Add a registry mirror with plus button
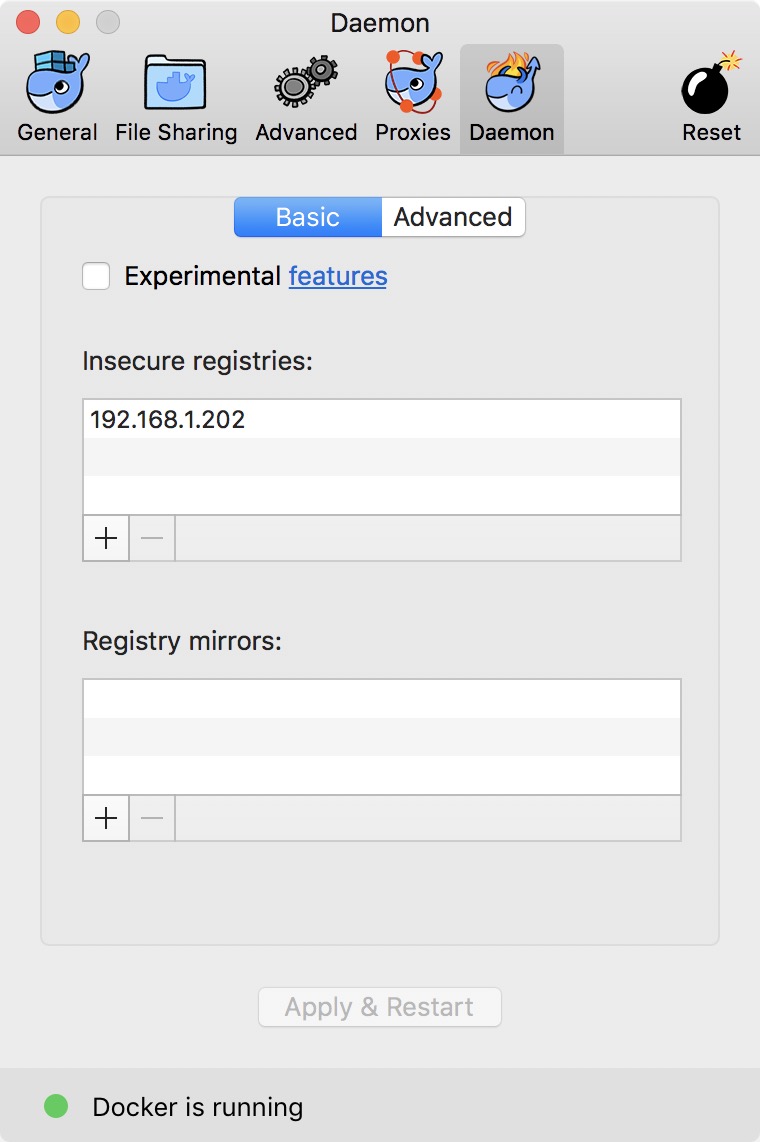Viewport: 760px width, 1142px height. [x=106, y=818]
